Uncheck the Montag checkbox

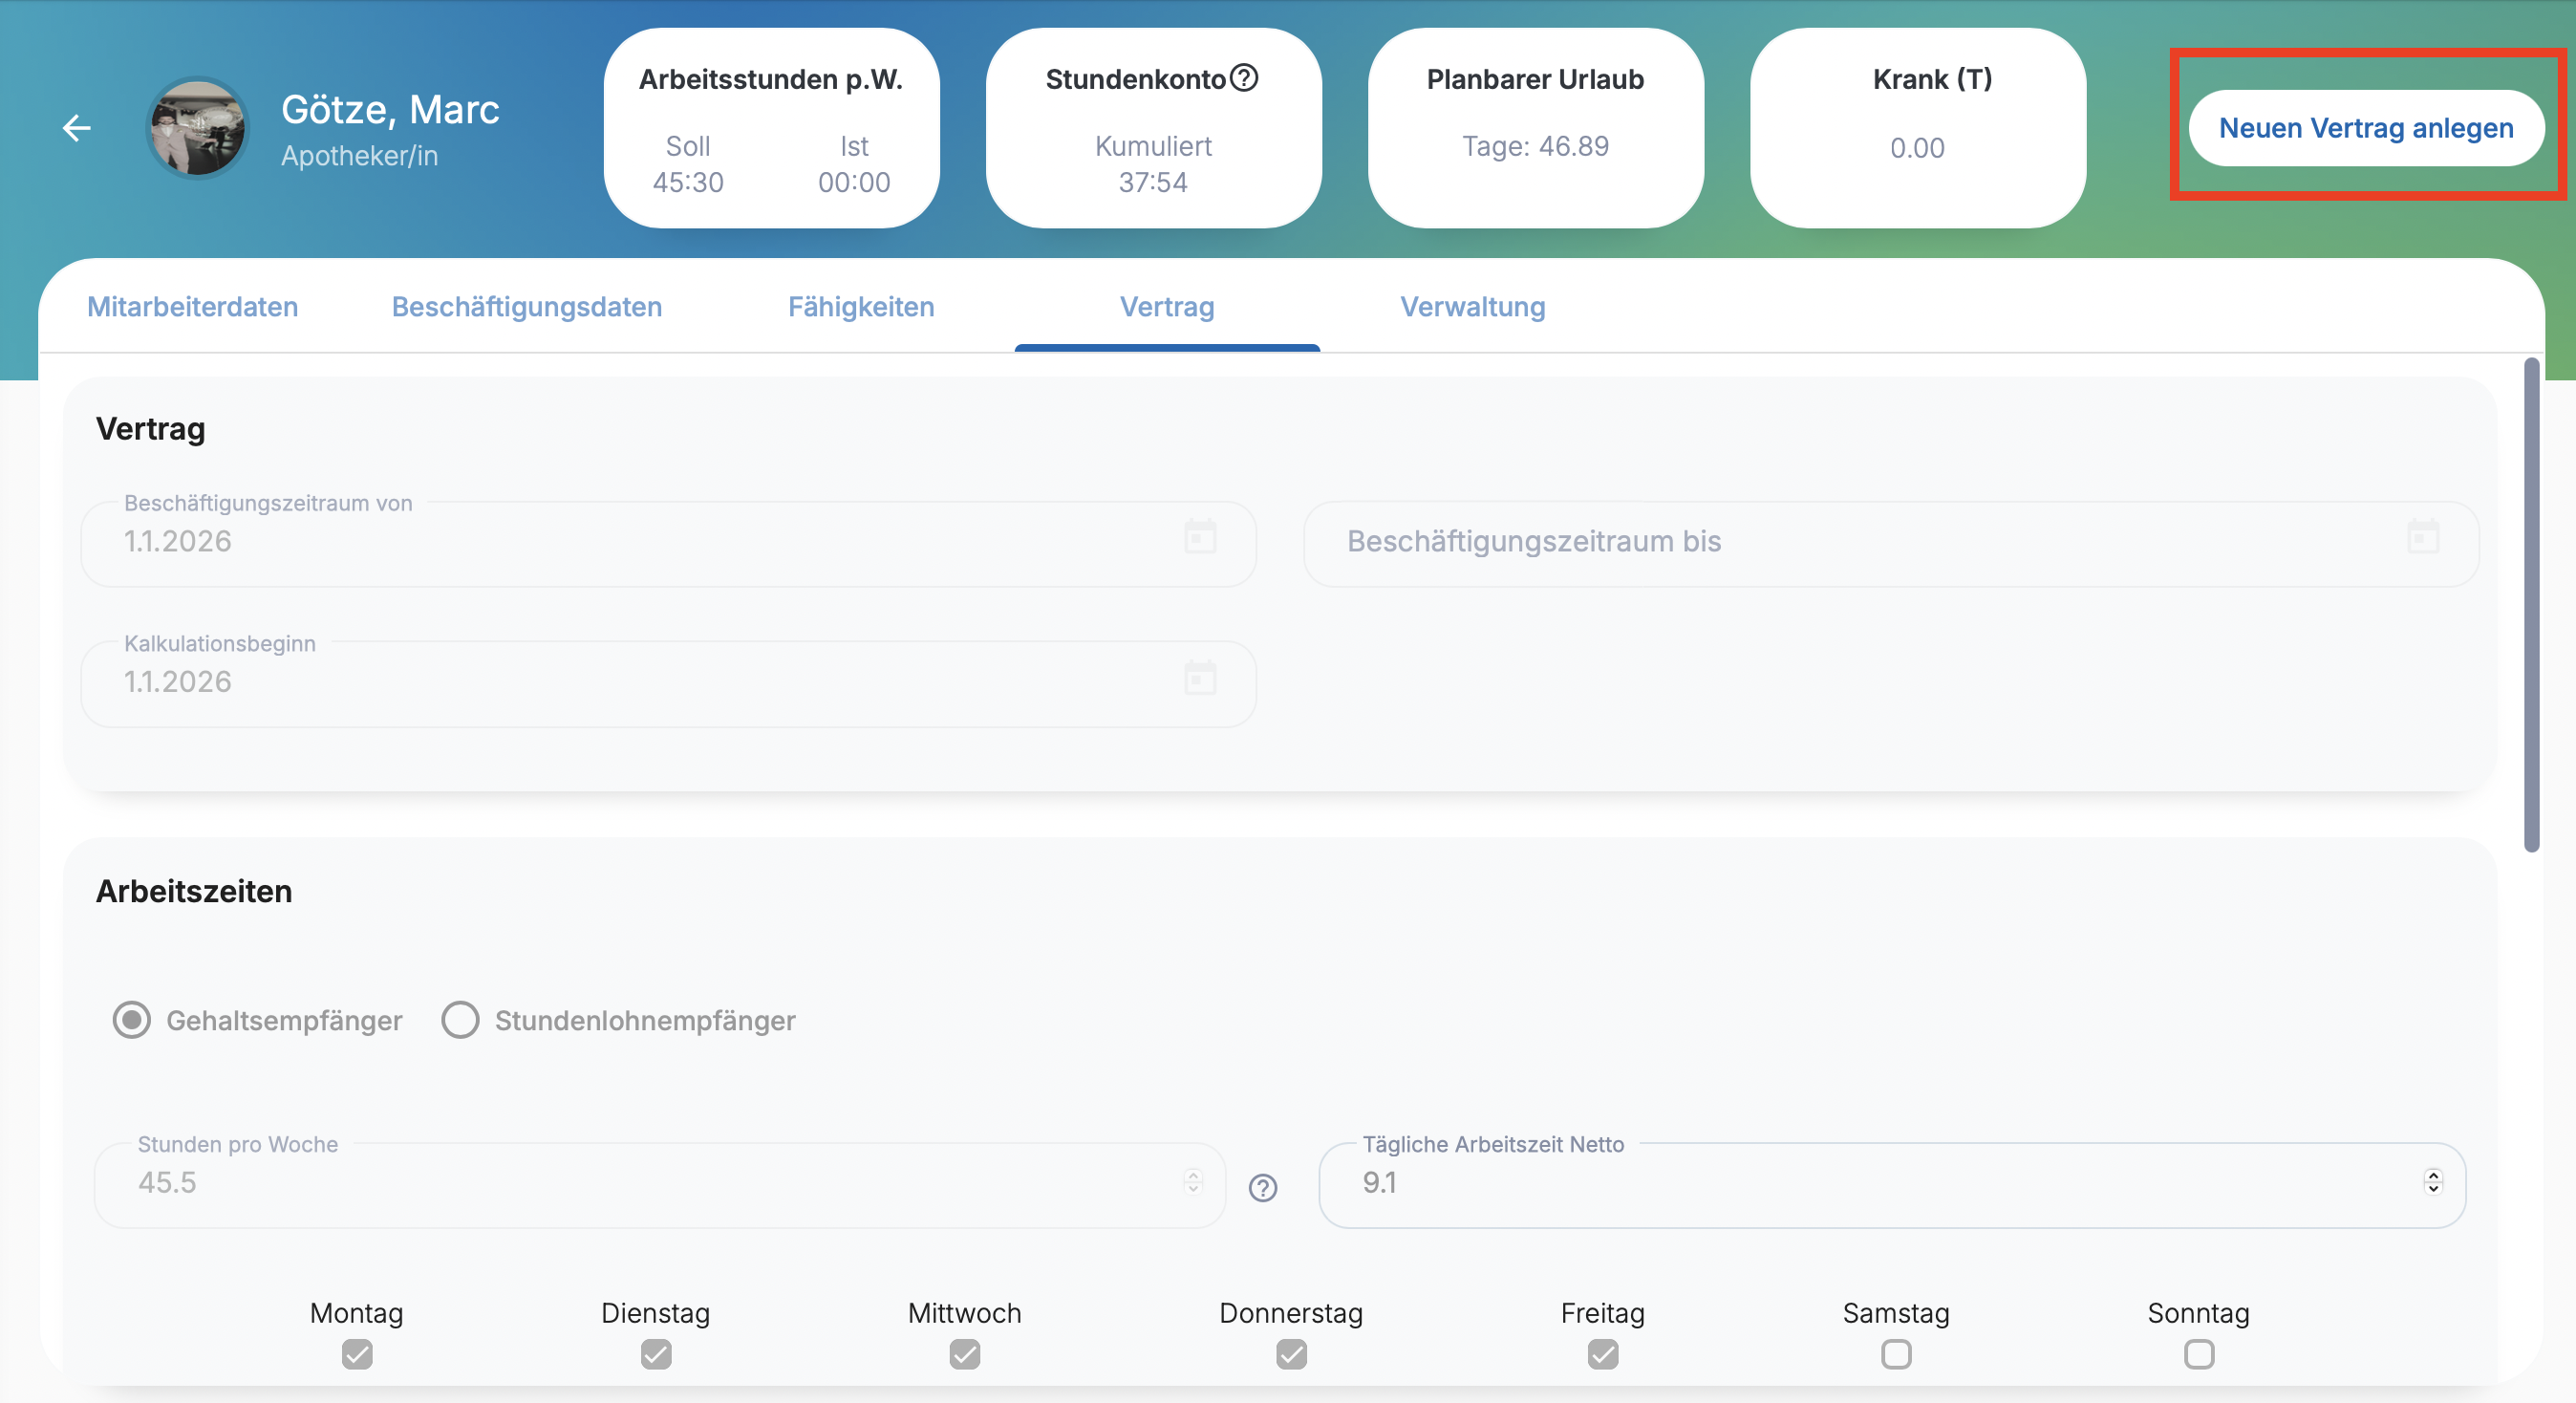pos(357,1354)
